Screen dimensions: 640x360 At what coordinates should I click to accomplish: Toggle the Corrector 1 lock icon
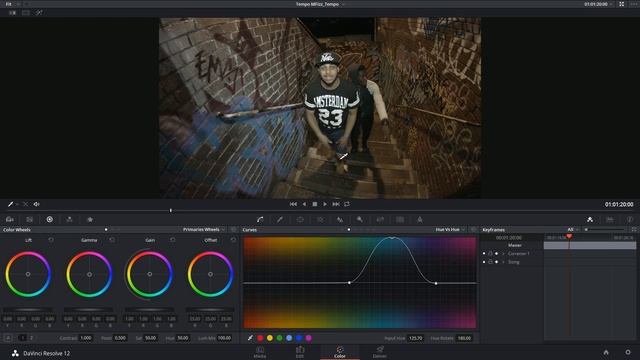click(490, 253)
